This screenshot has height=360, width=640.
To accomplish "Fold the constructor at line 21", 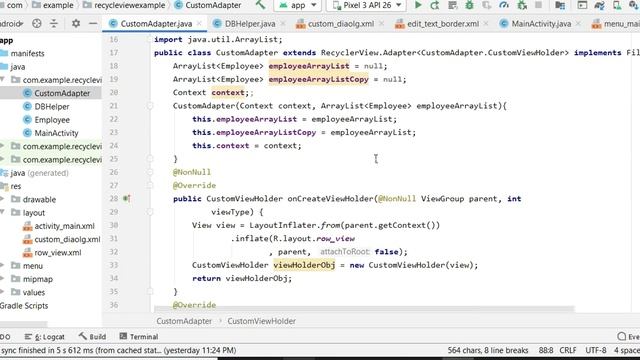I will pos(150,106).
